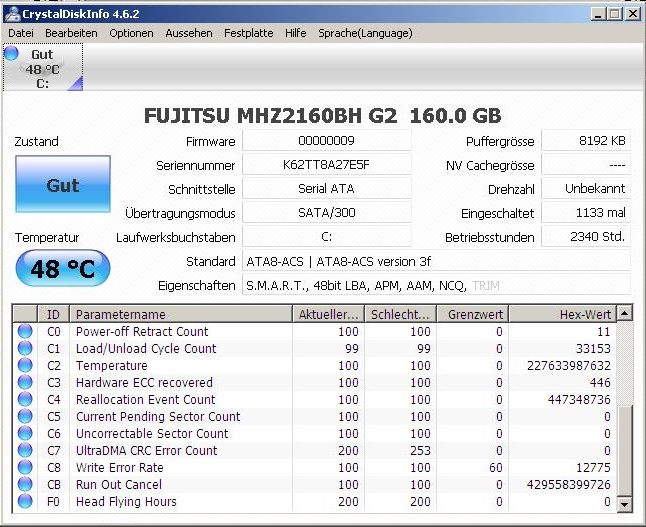Viewport: 646px width, 527px height.
Task: Click the status orb for Uncorrectable Sector Count
Action: pyautogui.click(x=25, y=433)
